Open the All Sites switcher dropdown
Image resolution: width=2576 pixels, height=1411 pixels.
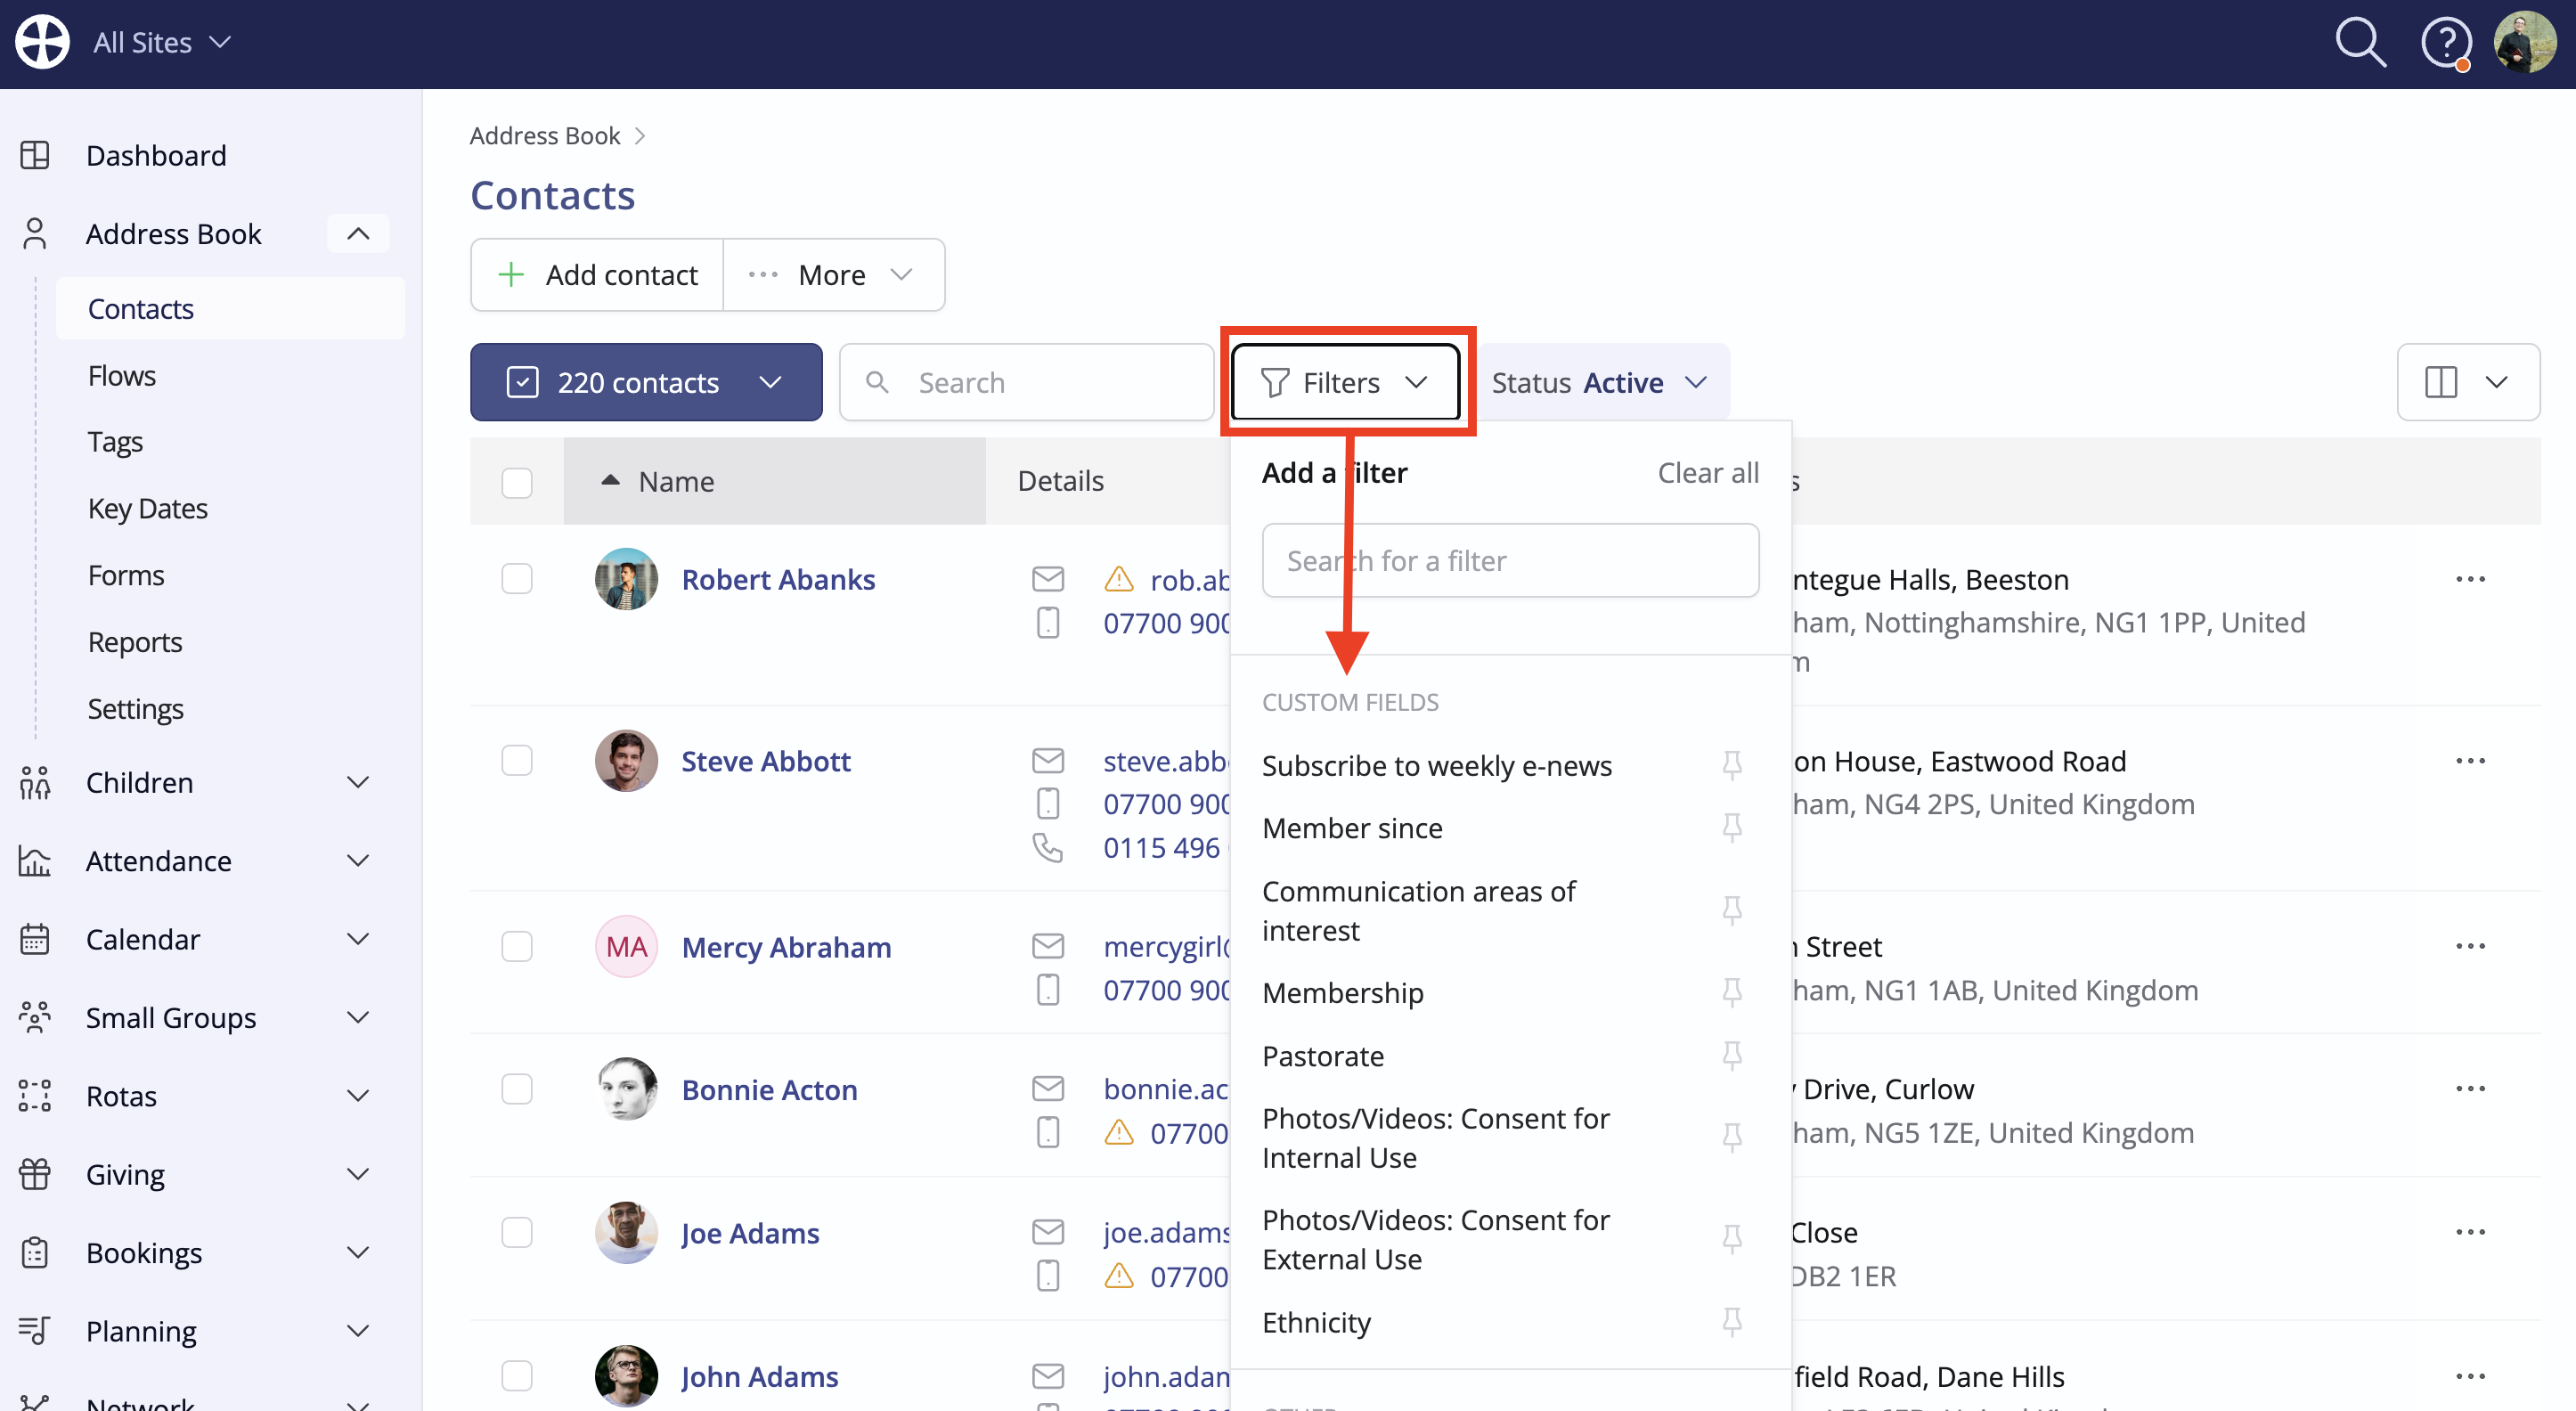tap(162, 43)
